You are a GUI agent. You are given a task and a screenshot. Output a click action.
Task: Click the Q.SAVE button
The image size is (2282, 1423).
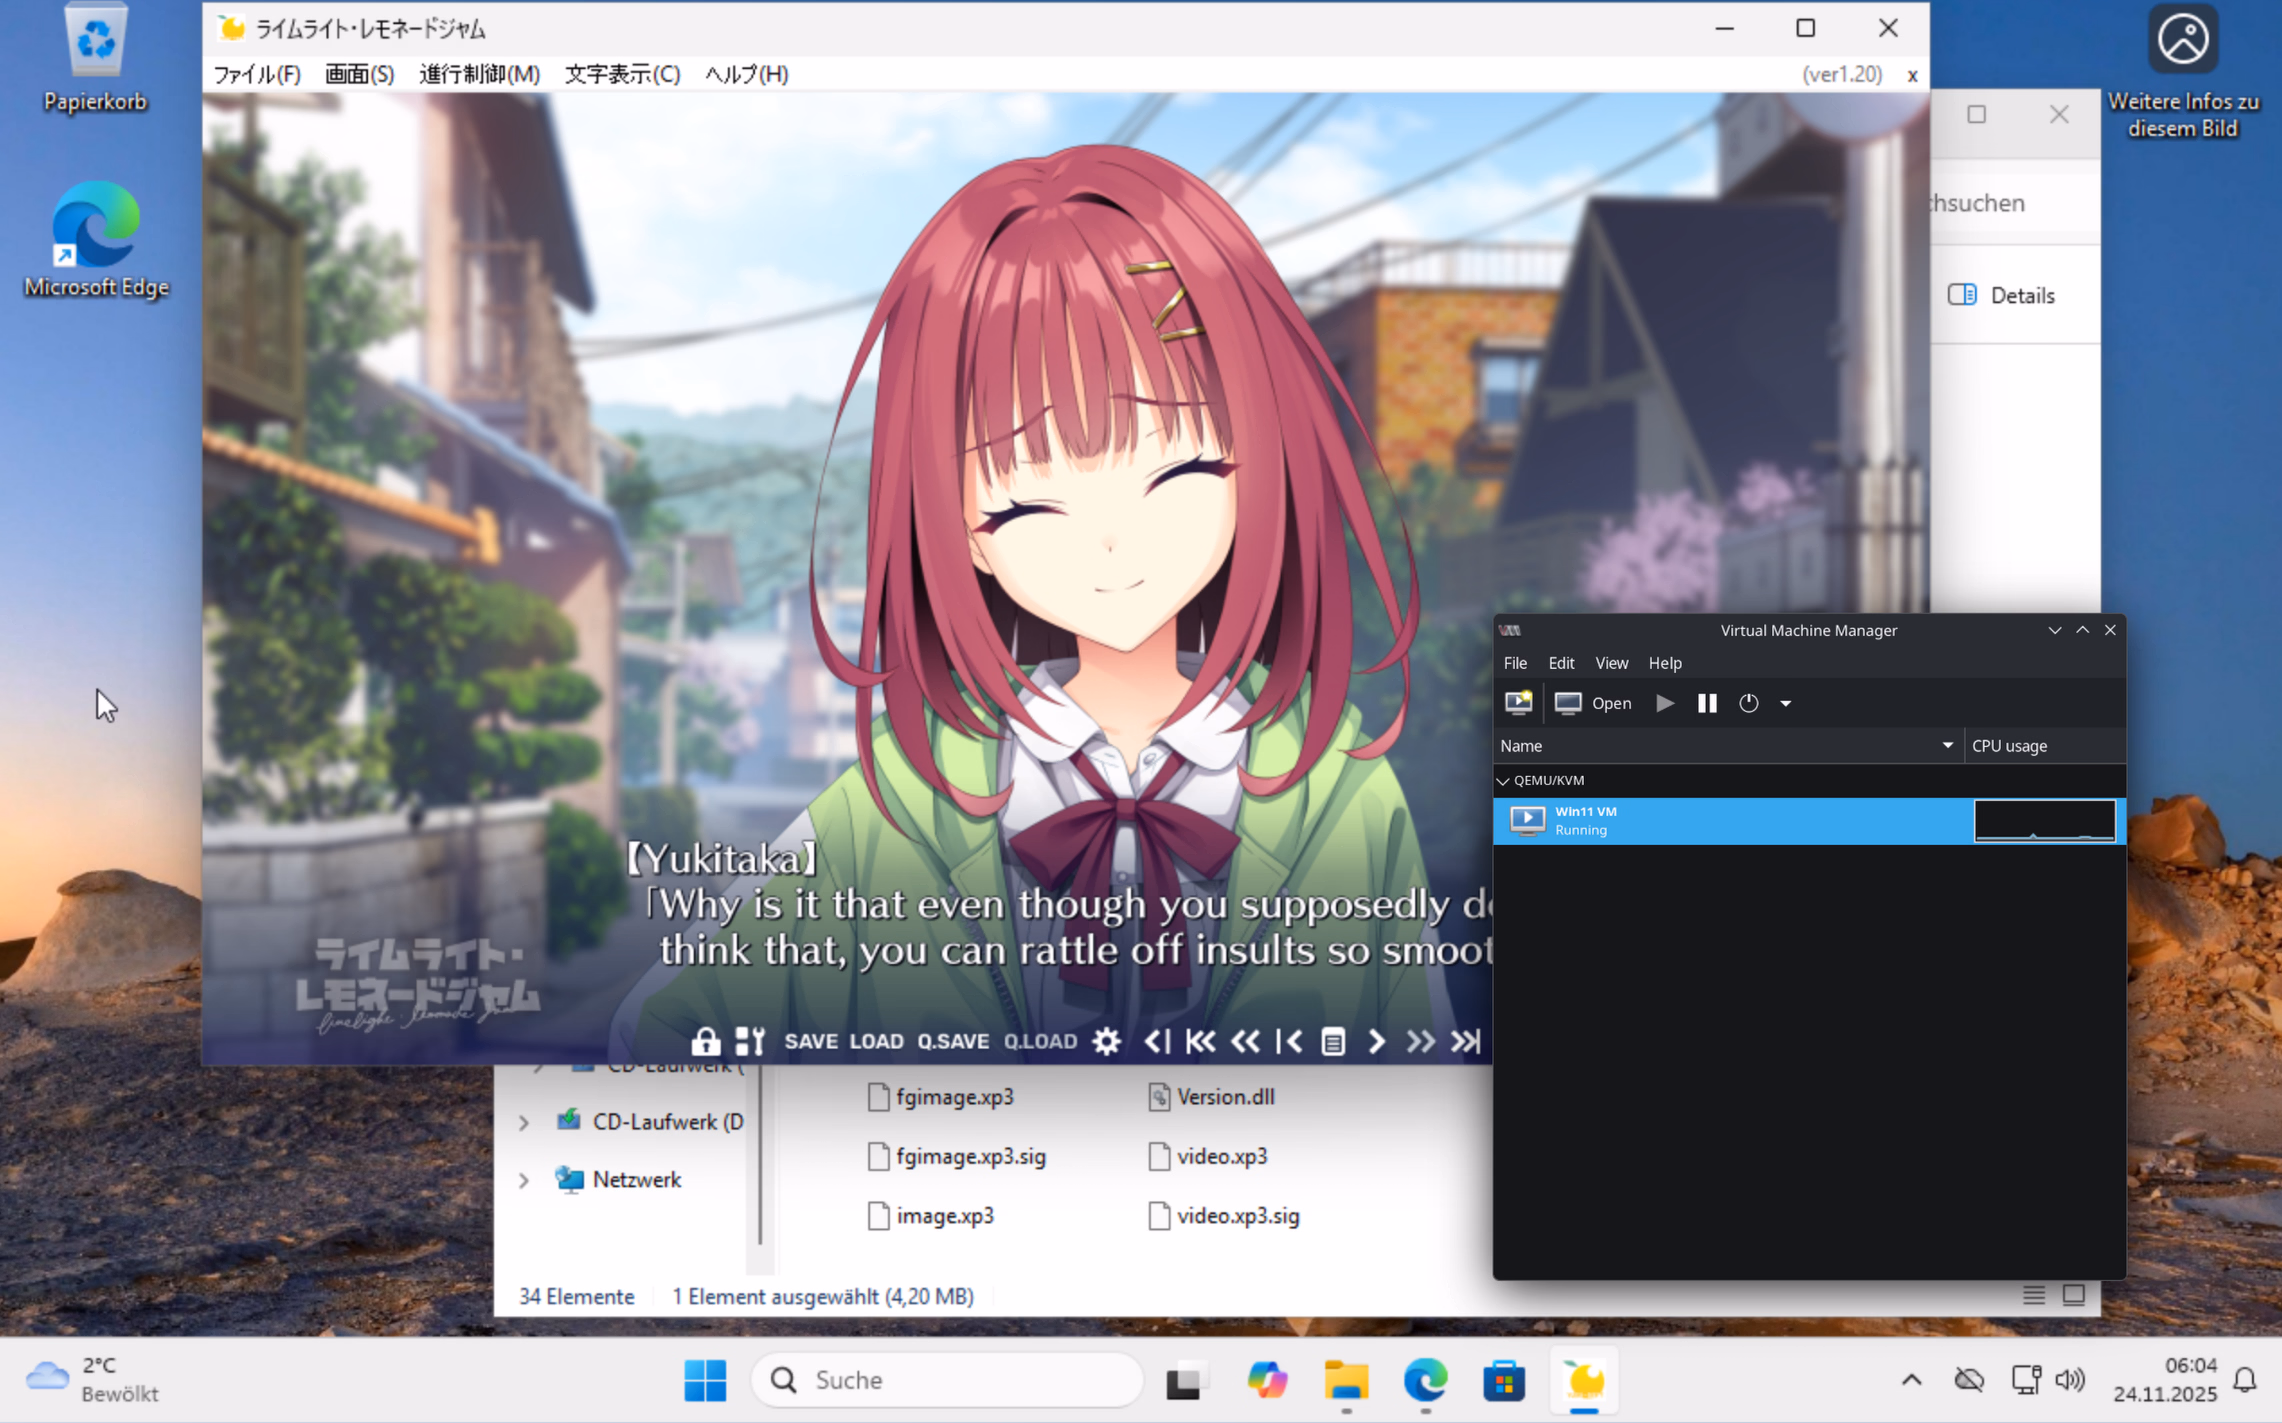952,1041
